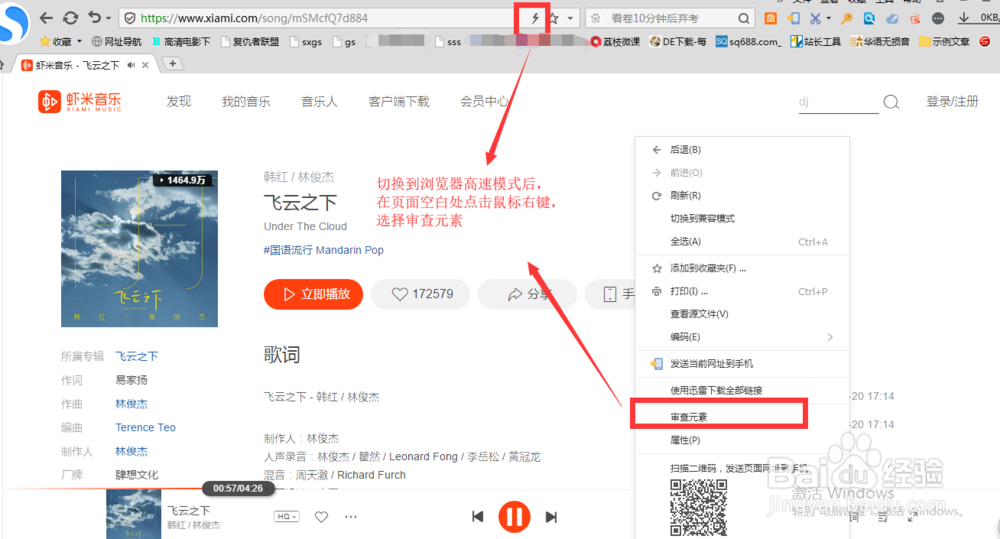Select 打印(I) in the context menu
Viewport: 1000px width, 539px height.
(x=742, y=291)
